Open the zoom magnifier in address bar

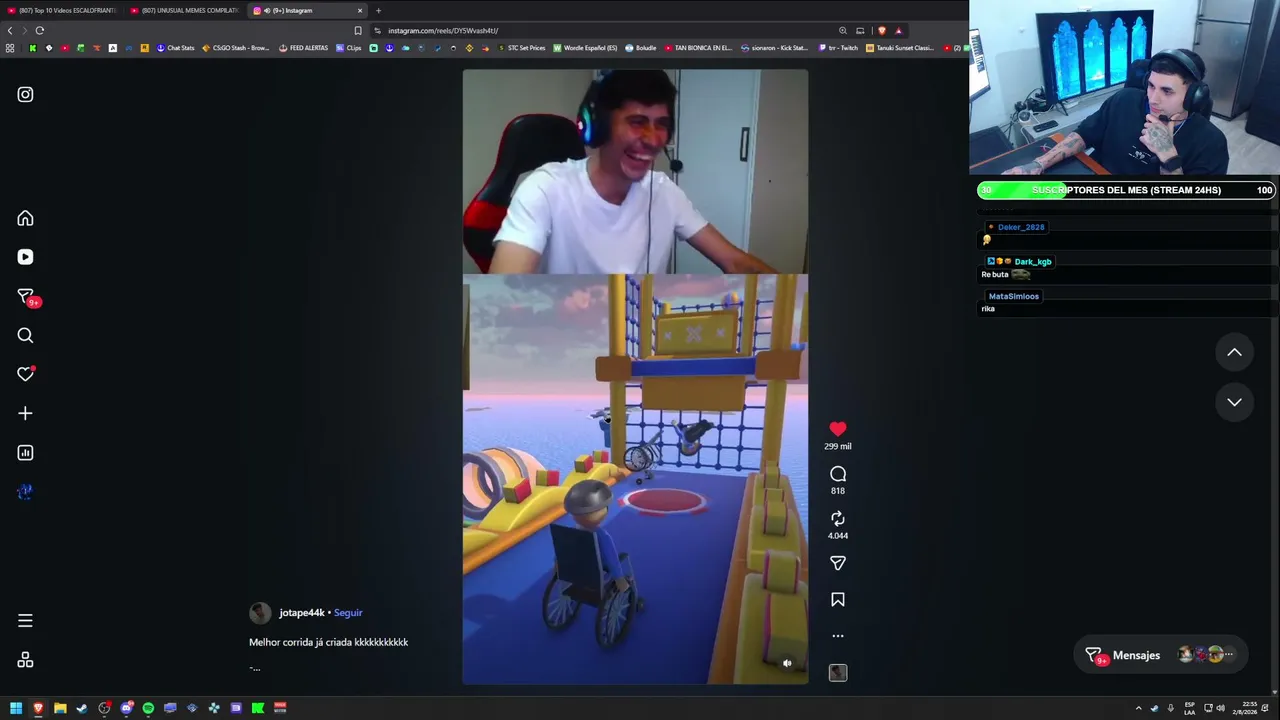click(x=843, y=30)
